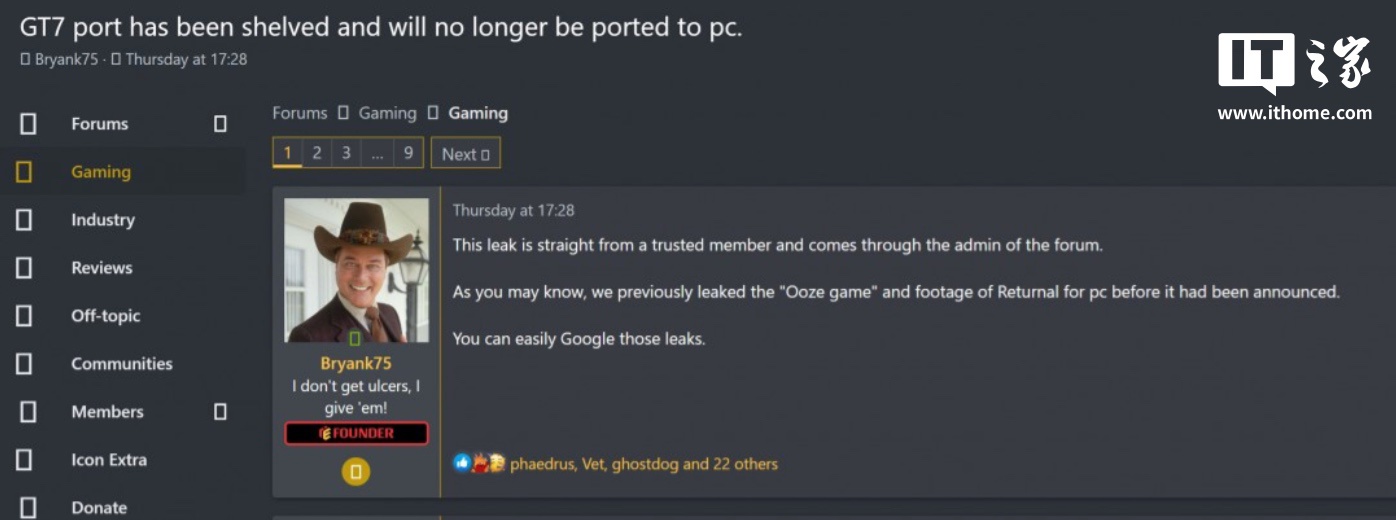Expand the Members submenu arrow
The width and height of the screenshot is (1396, 520).
click(220, 412)
